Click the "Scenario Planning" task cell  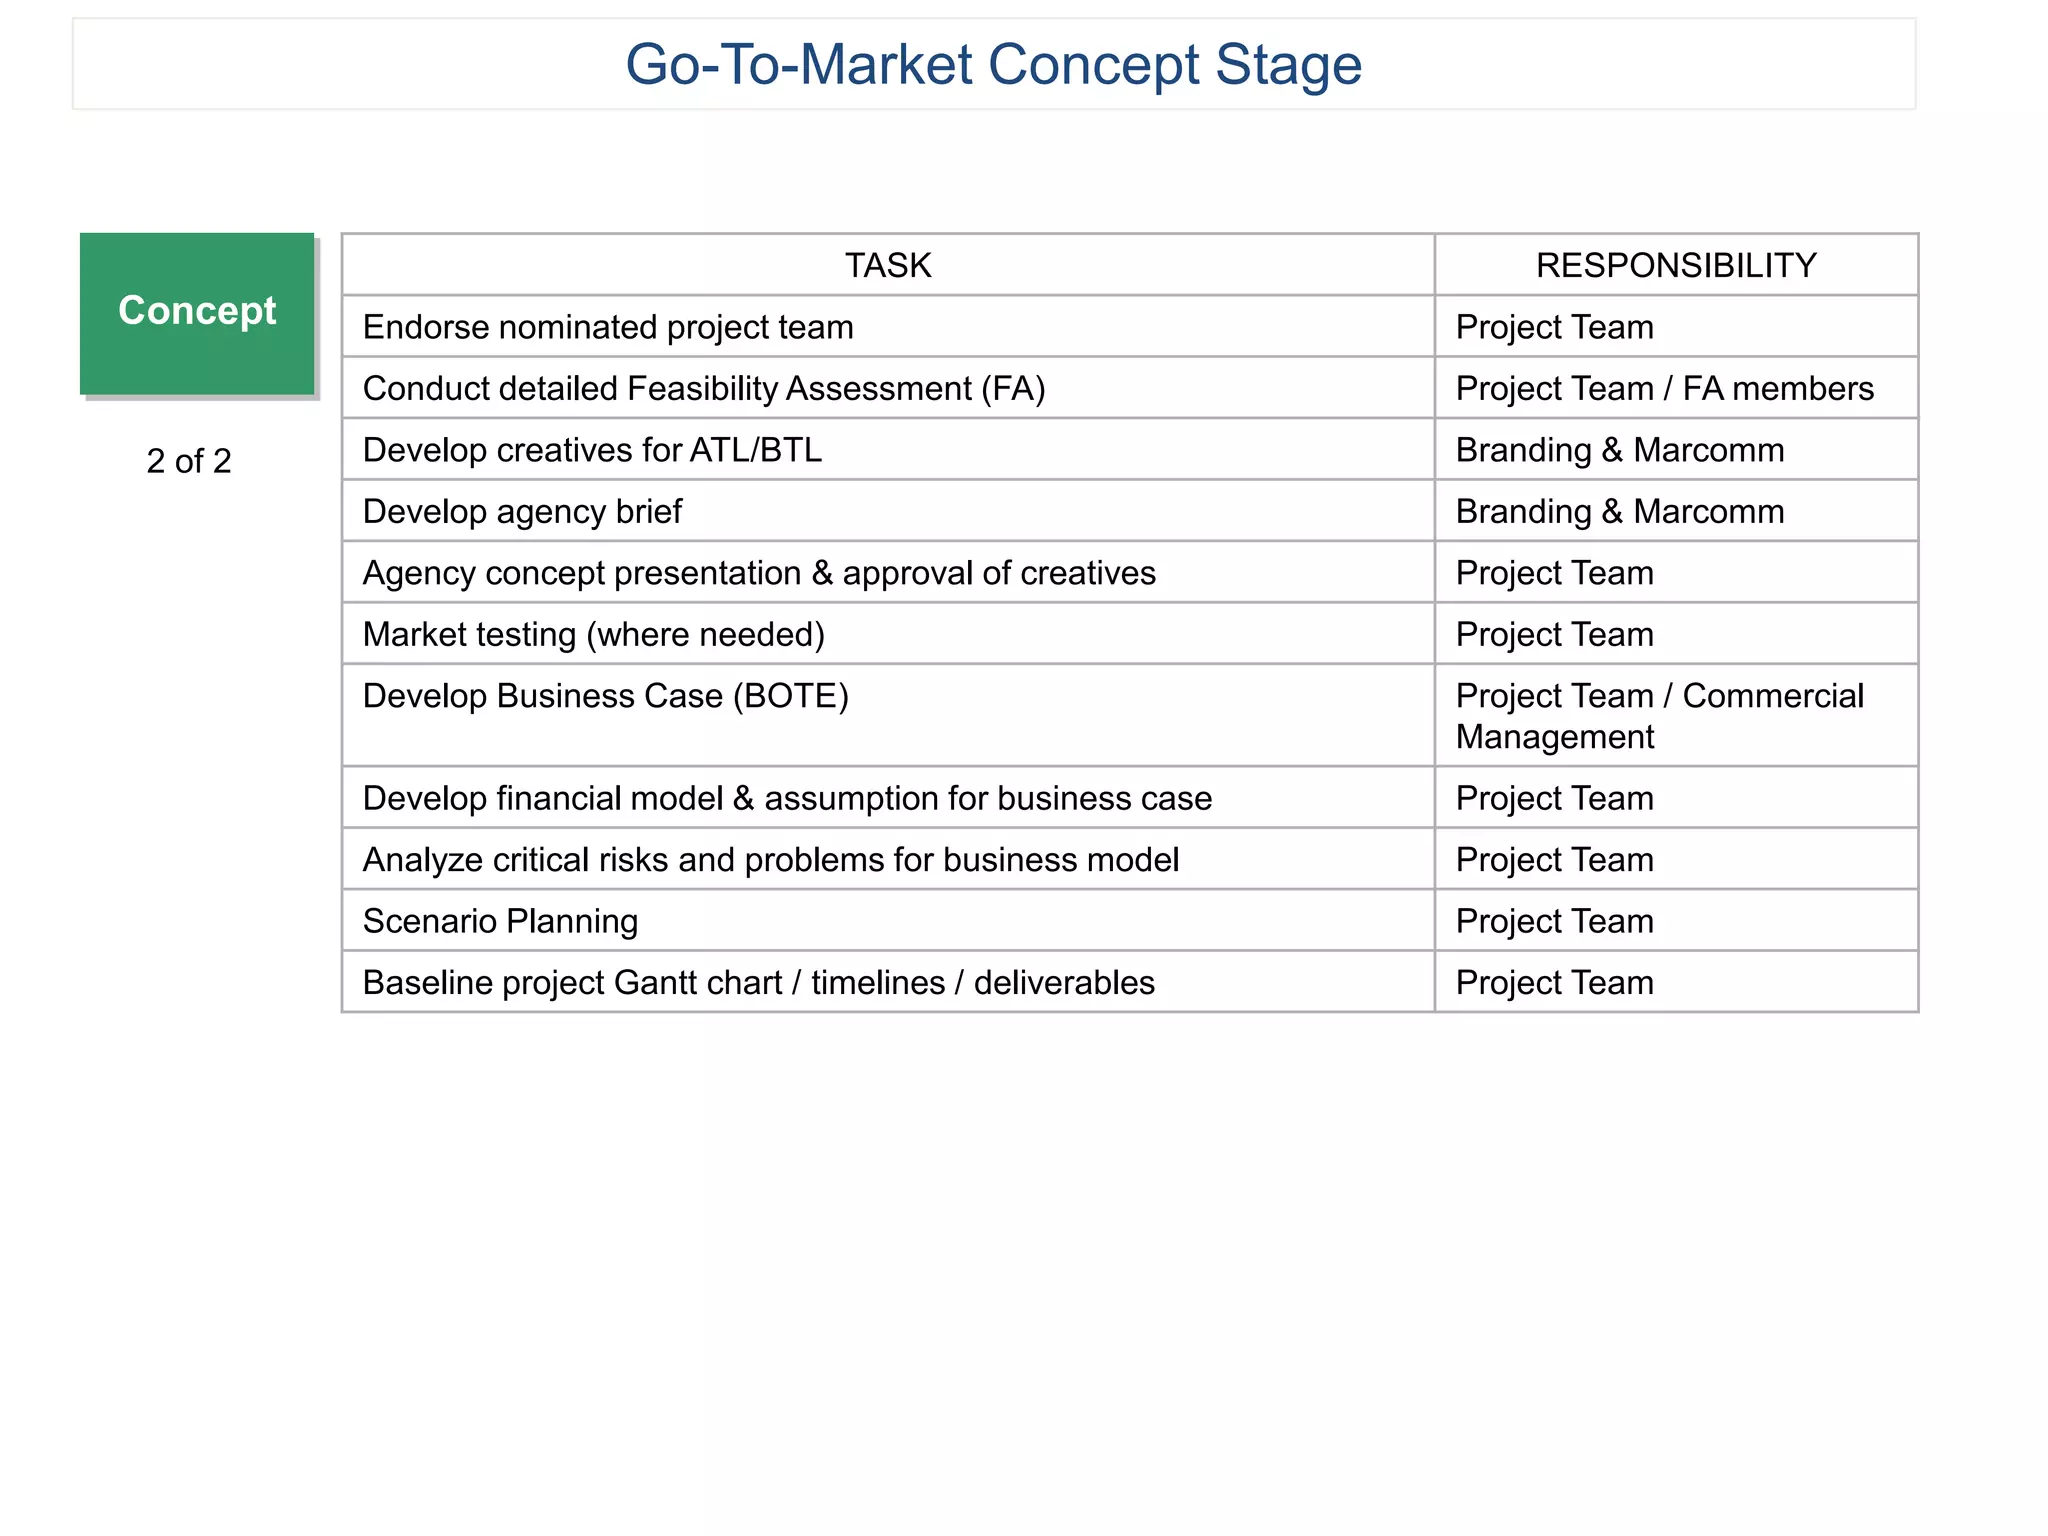tap(500, 922)
